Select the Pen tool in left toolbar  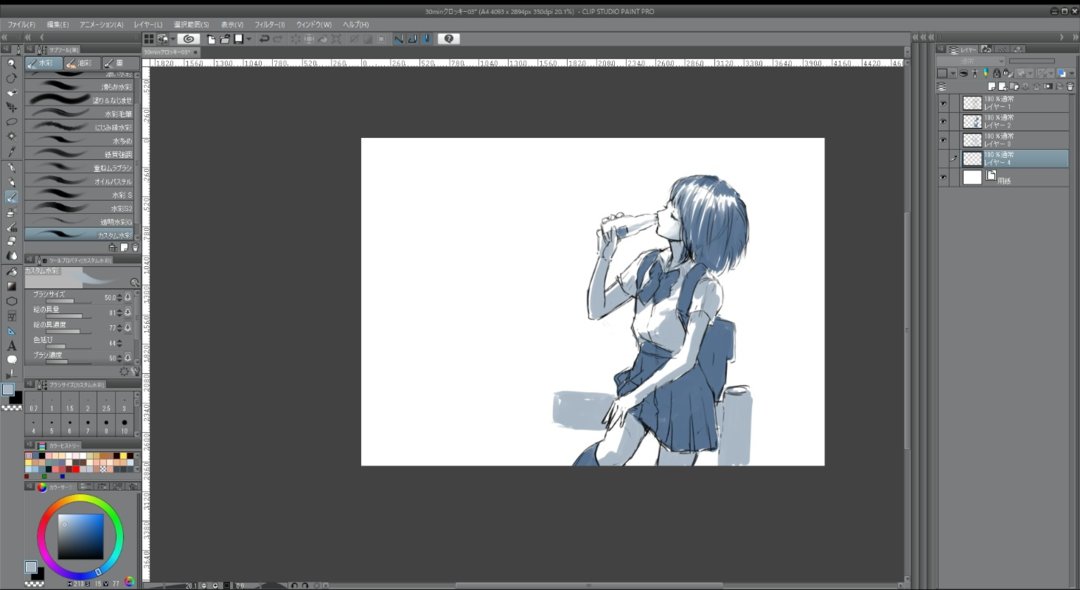tap(11, 167)
